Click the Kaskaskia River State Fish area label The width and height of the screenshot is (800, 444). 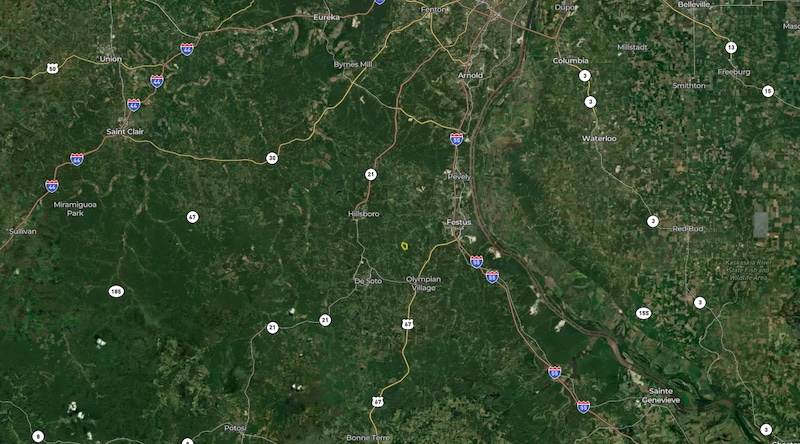[749, 270]
